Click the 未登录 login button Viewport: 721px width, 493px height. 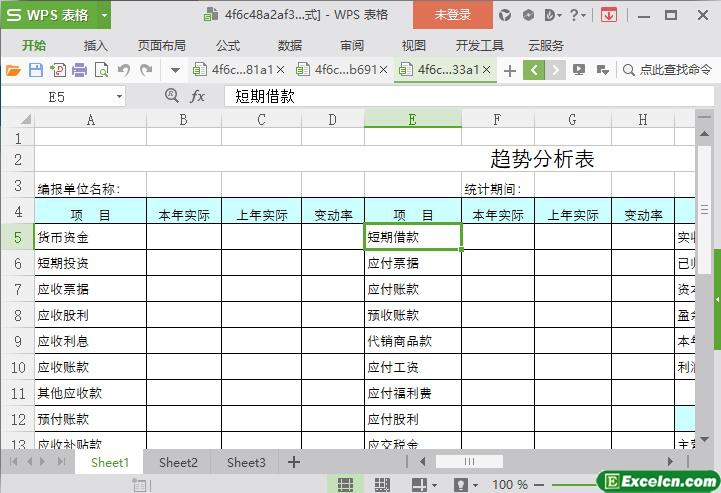click(453, 15)
